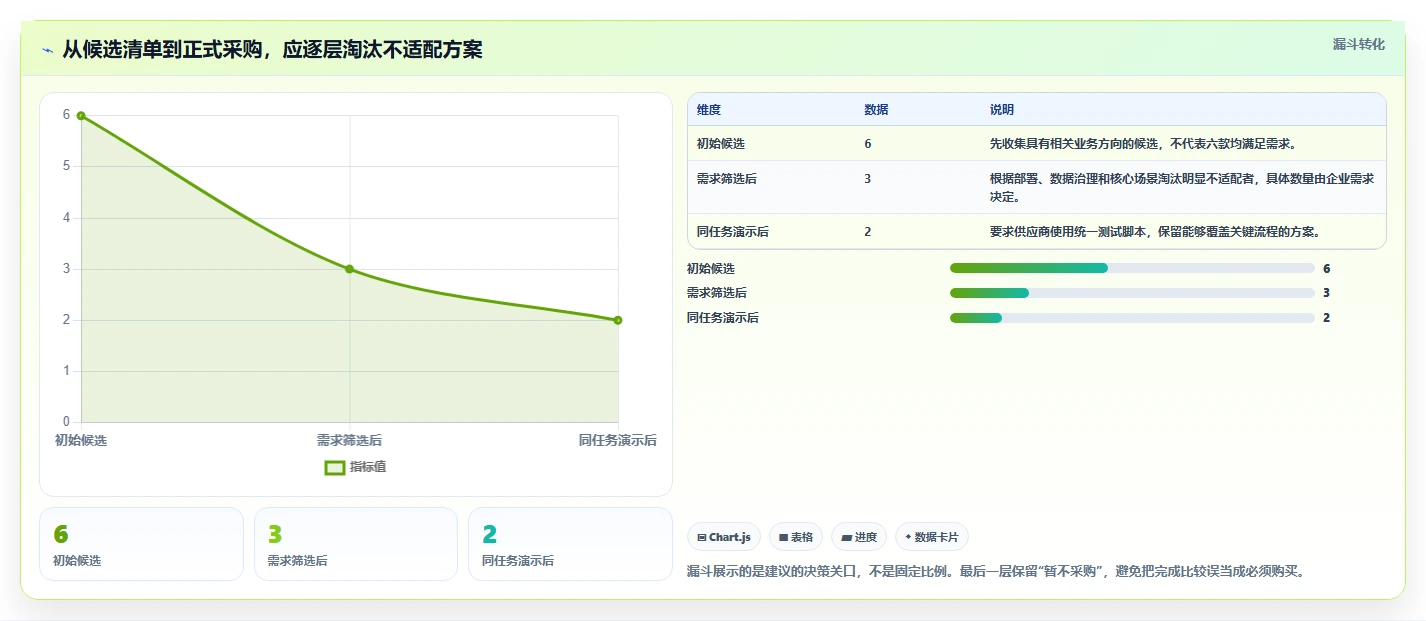Click the chart data point at 需求筛选后
1426x621 pixels.
click(349, 269)
